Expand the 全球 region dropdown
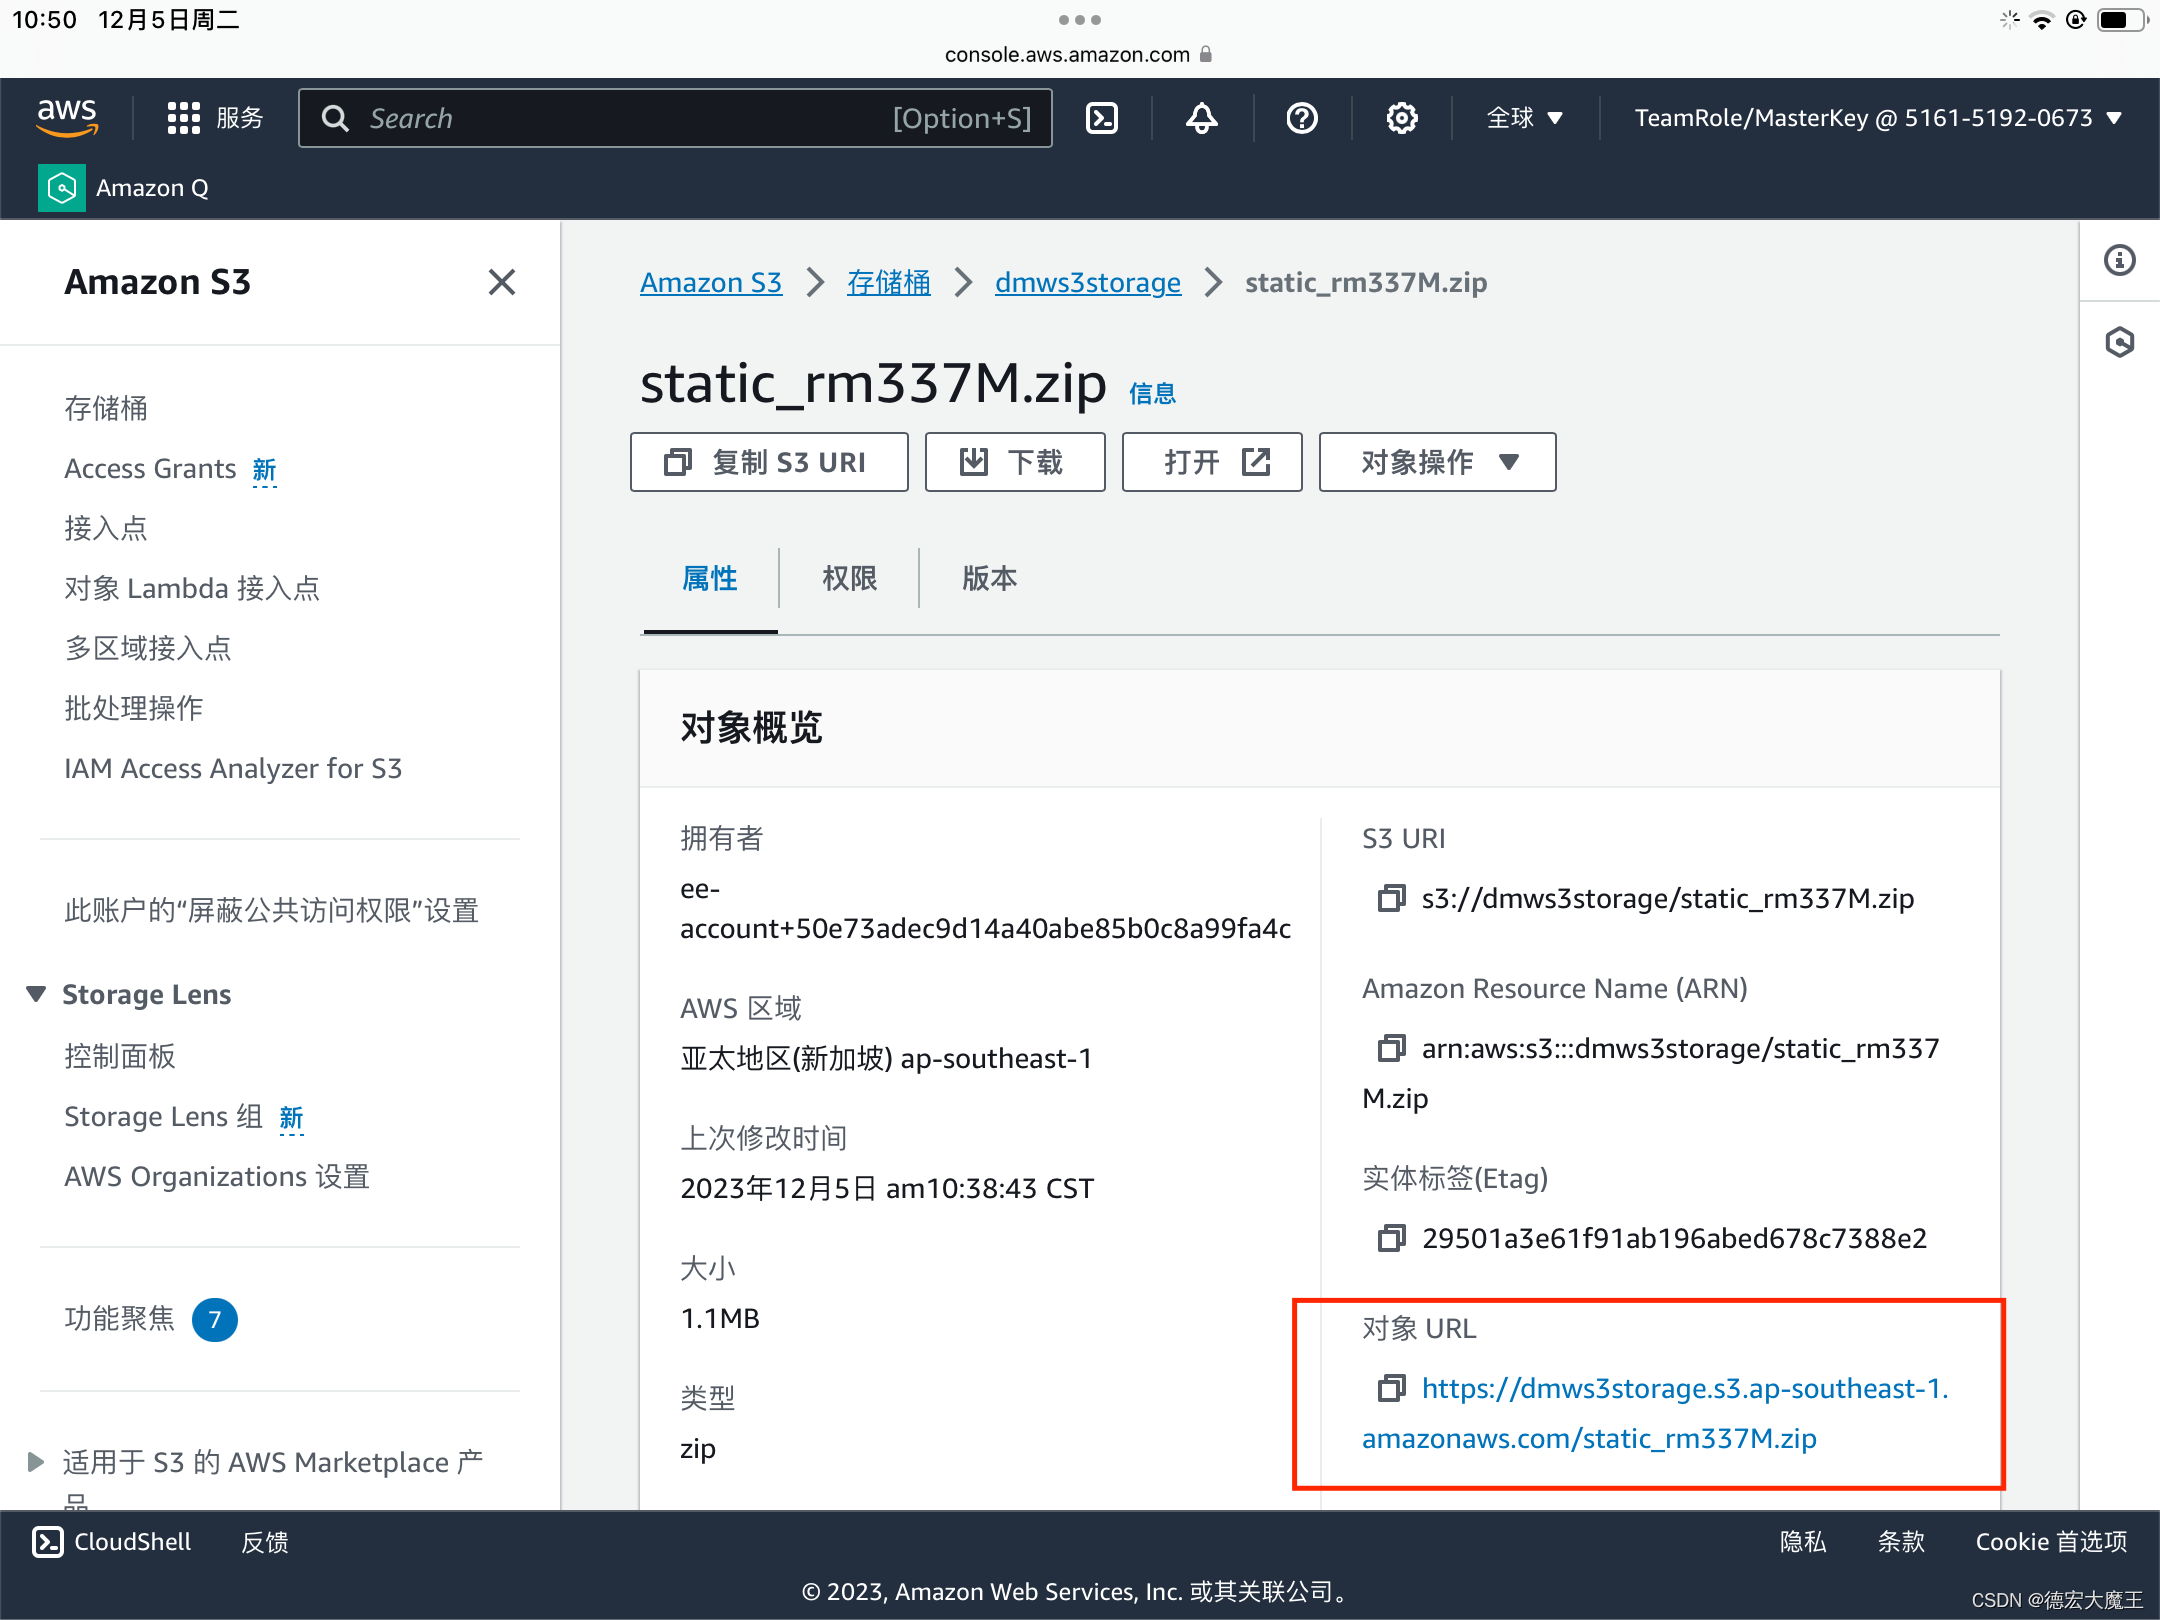This screenshot has height=1620, width=2160. 1524,118
